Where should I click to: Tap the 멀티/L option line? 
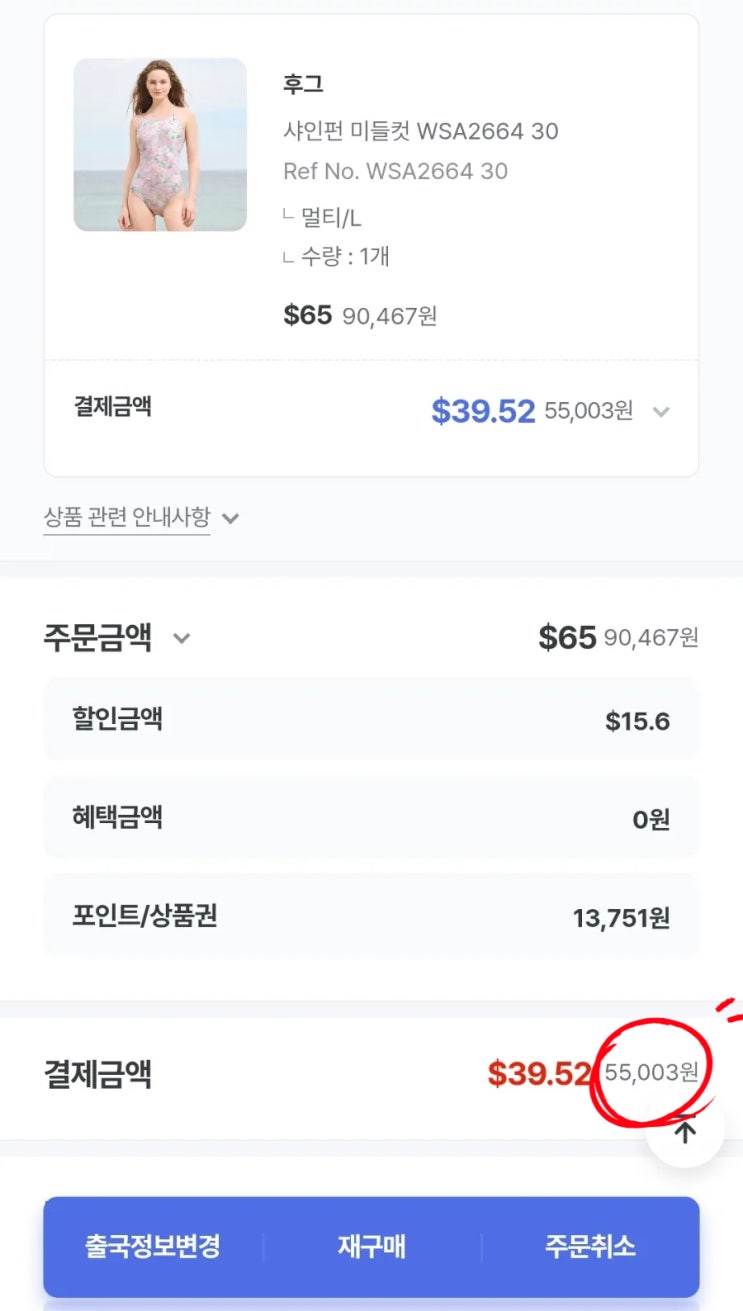[330, 217]
